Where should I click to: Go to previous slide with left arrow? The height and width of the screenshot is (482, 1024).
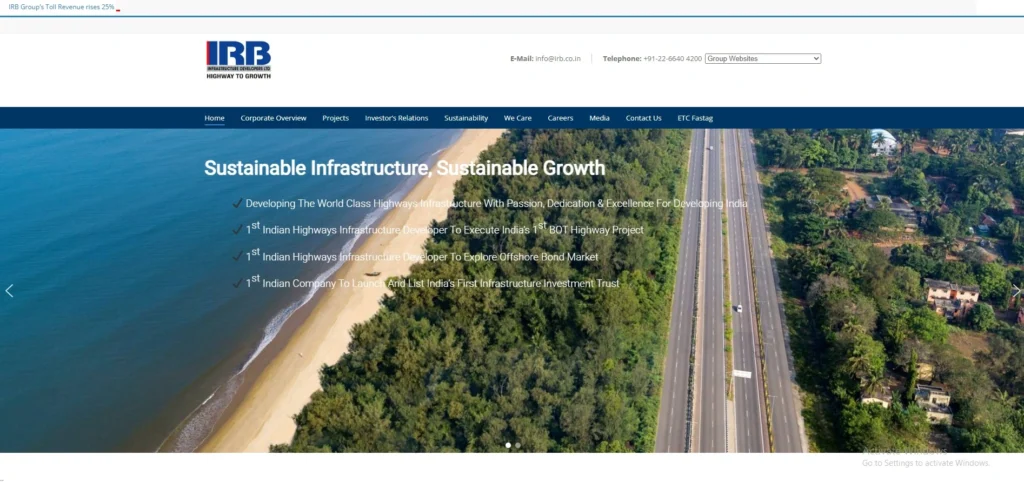click(9, 291)
